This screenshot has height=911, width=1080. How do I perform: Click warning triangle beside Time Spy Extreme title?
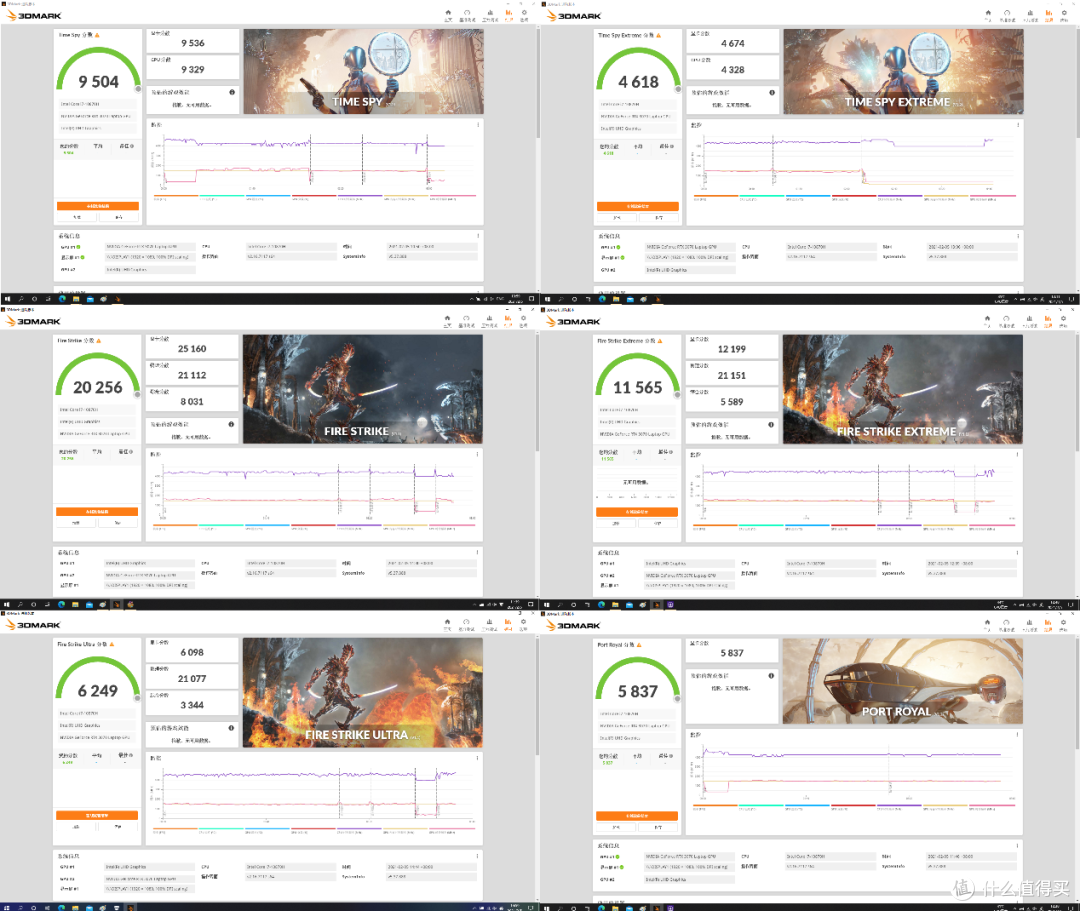(x=658, y=35)
